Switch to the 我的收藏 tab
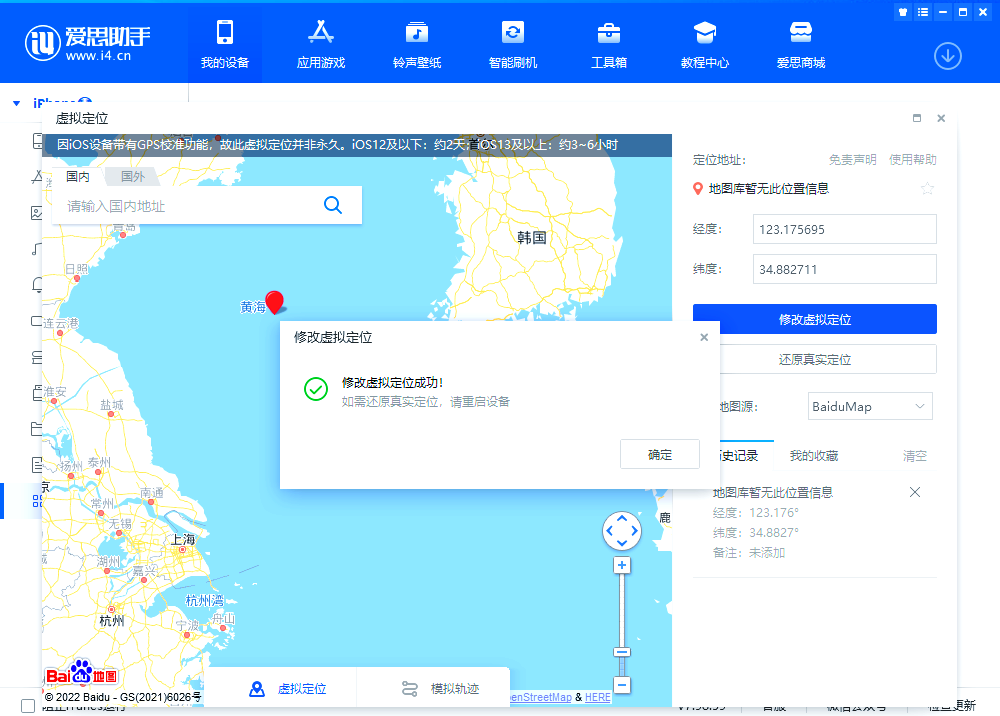This screenshot has width=1000, height=716. pyautogui.click(x=813, y=456)
